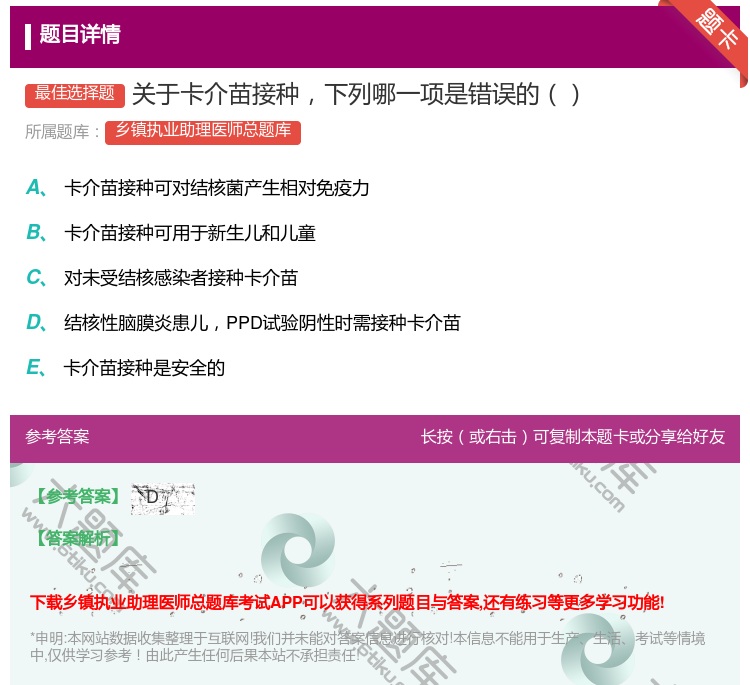Click the 最佳选择题 red badge
Screen dimensions: 750x685
coord(75,94)
